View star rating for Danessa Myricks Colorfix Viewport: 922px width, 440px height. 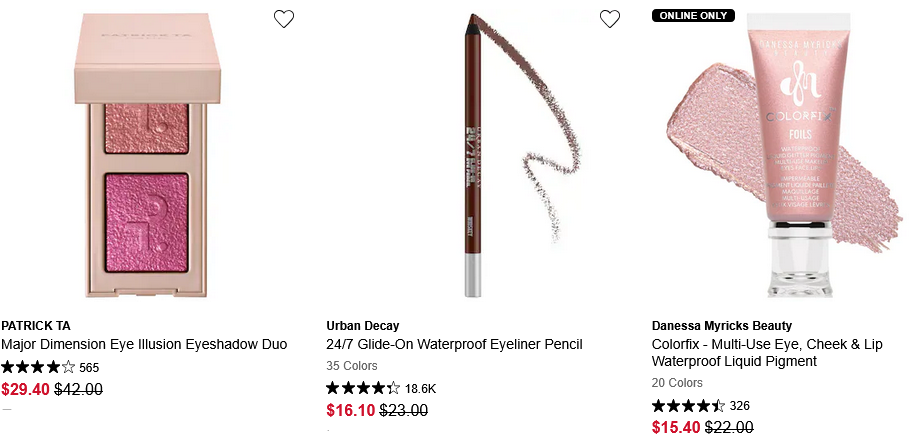pyautogui.click(x=688, y=406)
